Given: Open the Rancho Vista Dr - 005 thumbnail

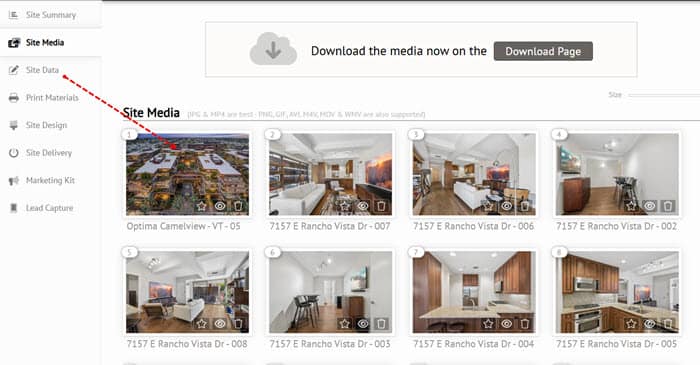Looking at the screenshot, I should 617,292.
